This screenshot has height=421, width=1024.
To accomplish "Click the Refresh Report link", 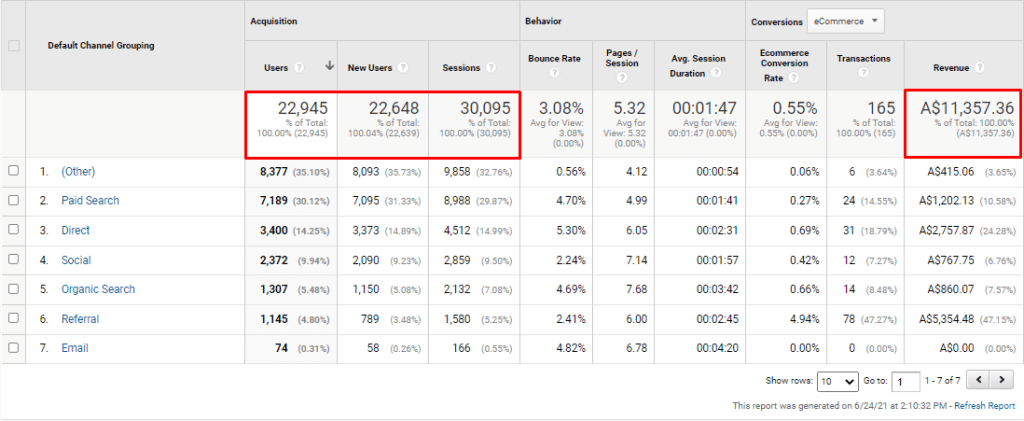I will tap(985, 406).
